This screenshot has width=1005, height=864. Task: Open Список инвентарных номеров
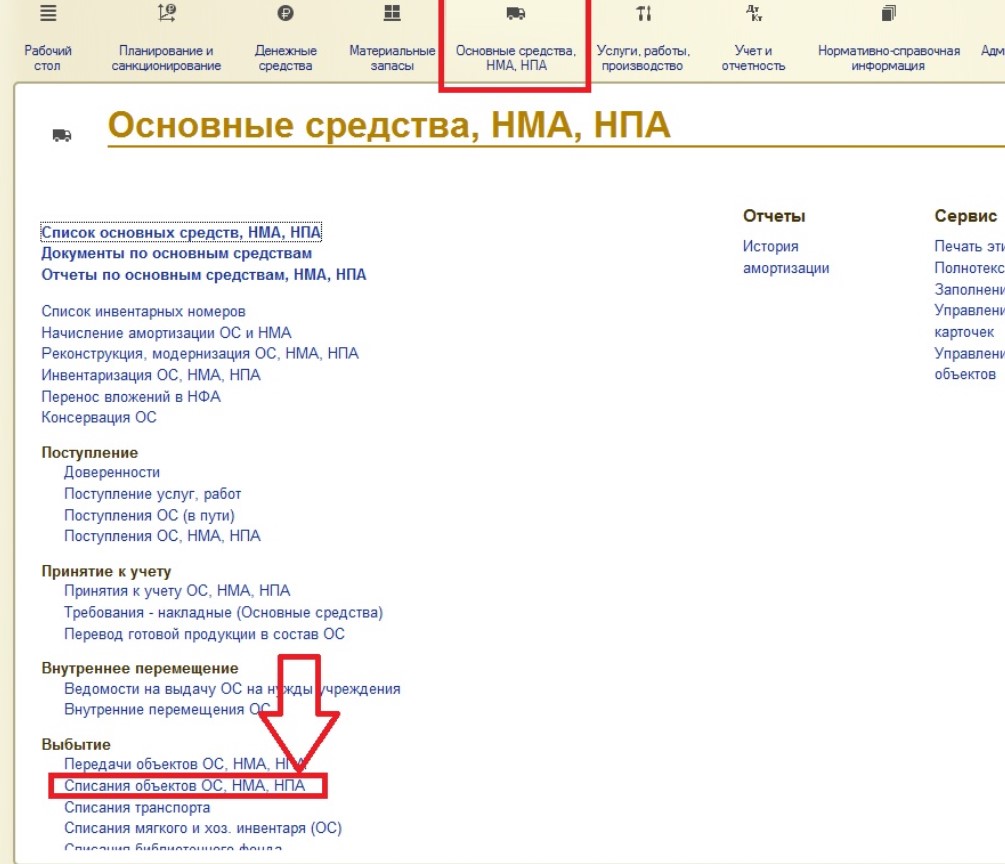pos(144,312)
